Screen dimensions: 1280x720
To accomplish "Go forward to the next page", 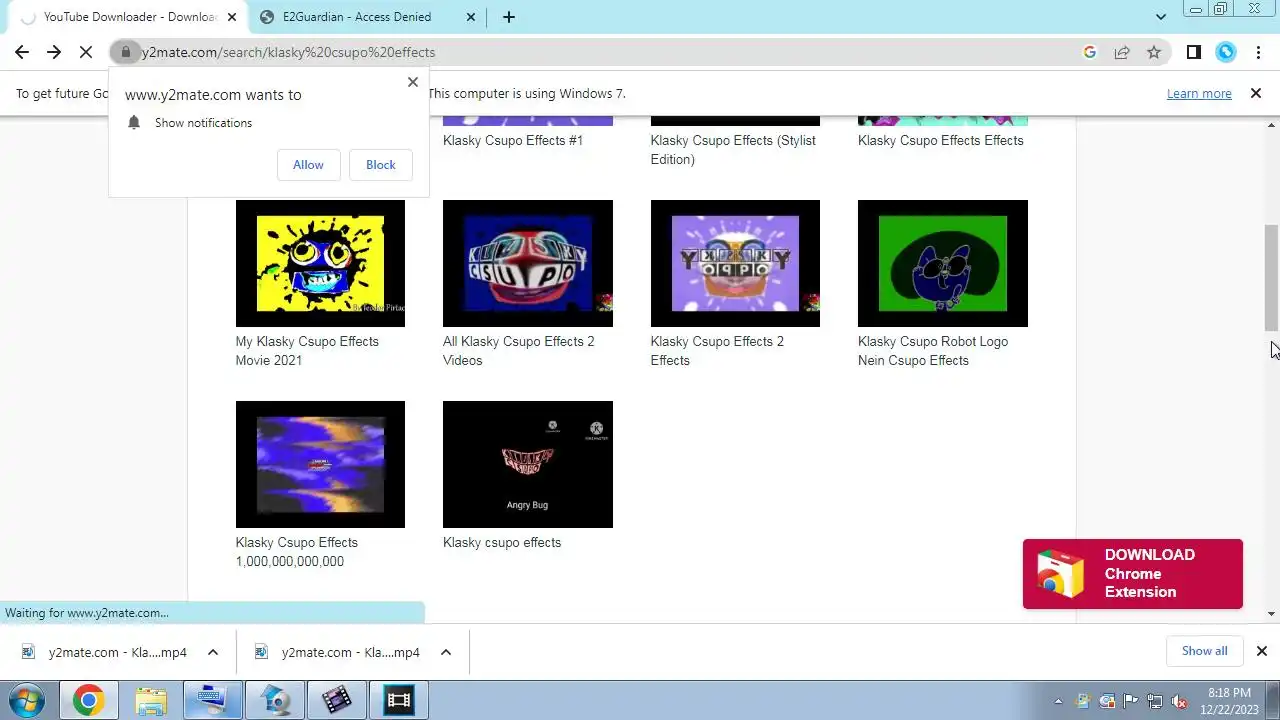I will [x=54, y=52].
